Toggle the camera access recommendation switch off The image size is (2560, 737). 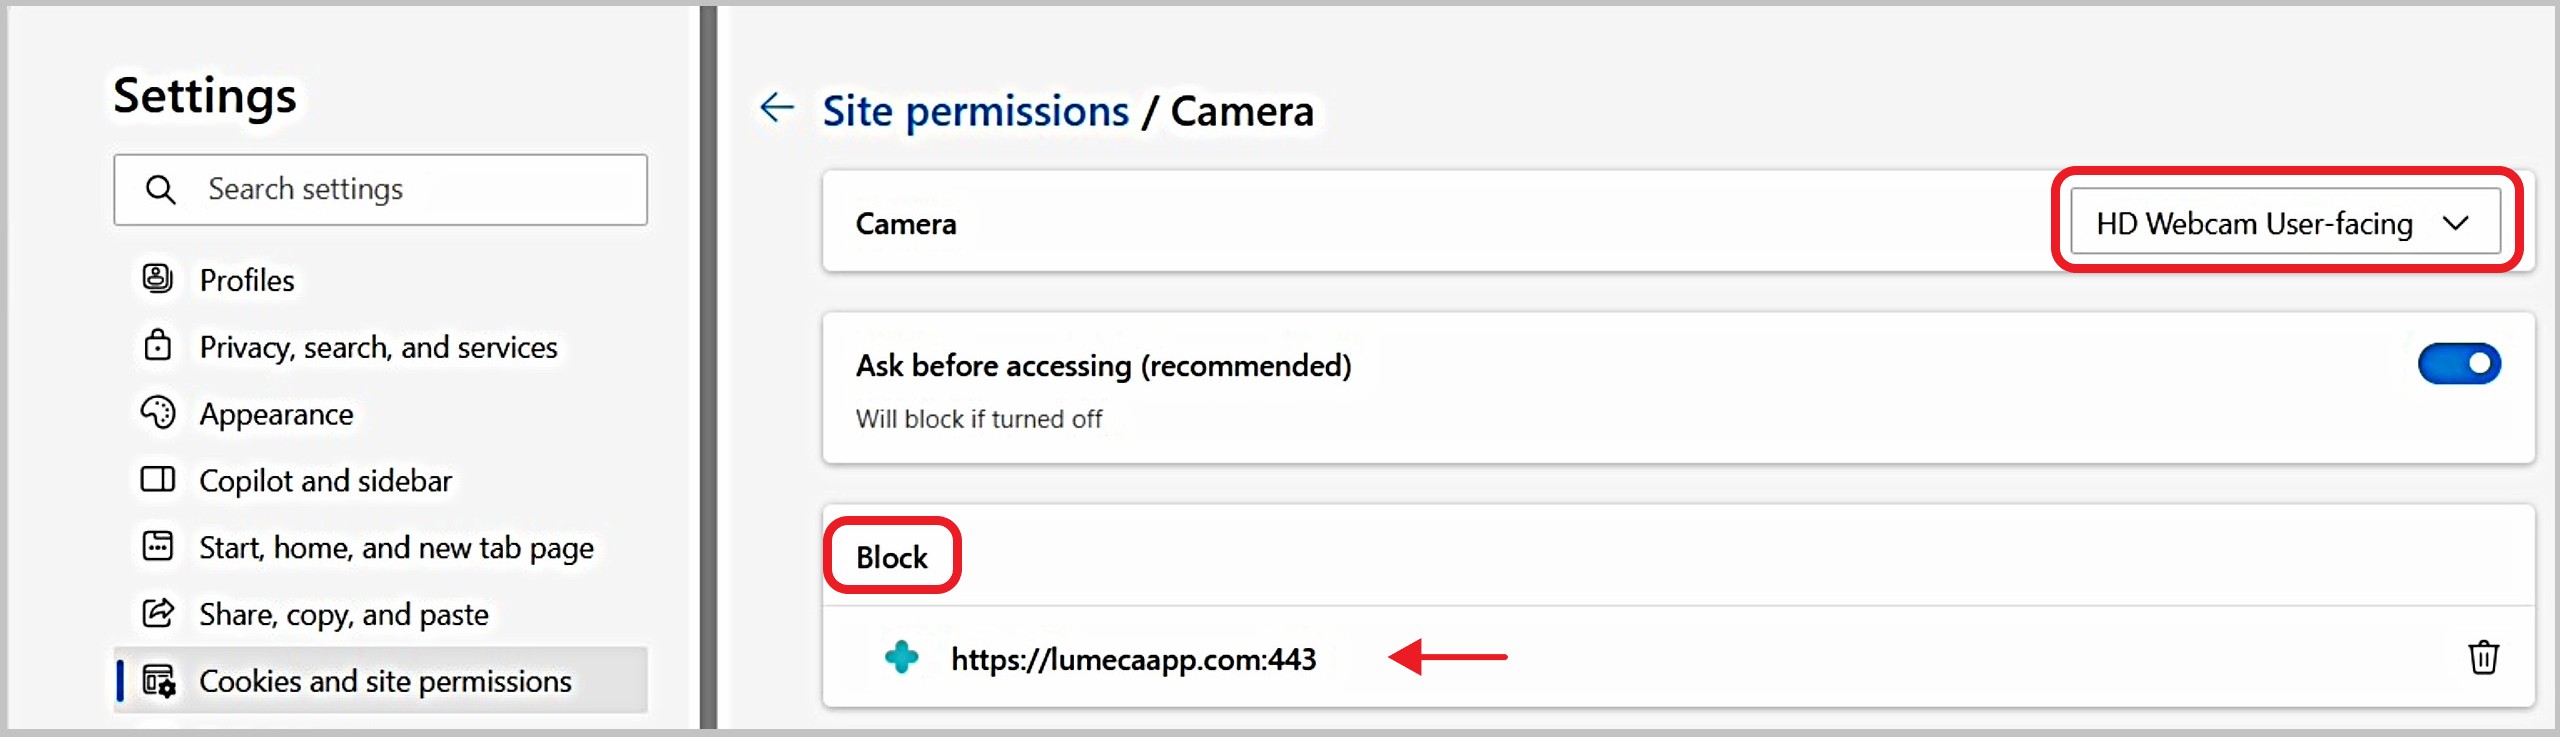point(2459,364)
